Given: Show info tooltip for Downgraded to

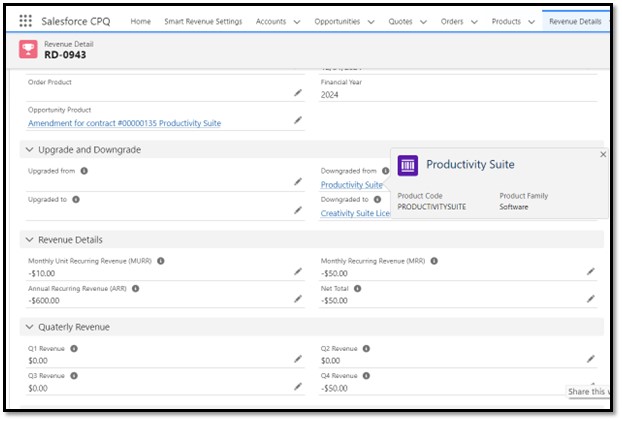Looking at the screenshot, I should (x=377, y=200).
